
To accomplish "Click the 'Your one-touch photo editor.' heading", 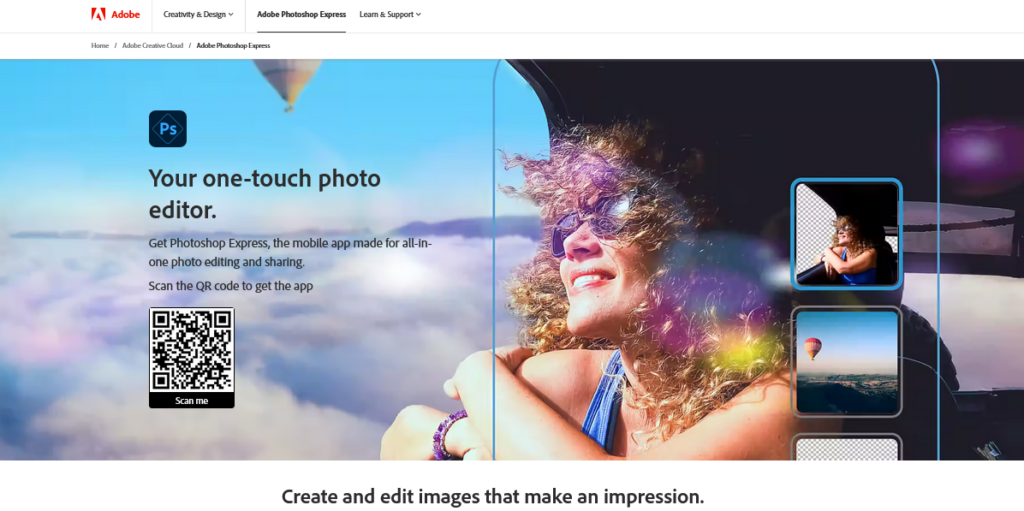I will (264, 194).
